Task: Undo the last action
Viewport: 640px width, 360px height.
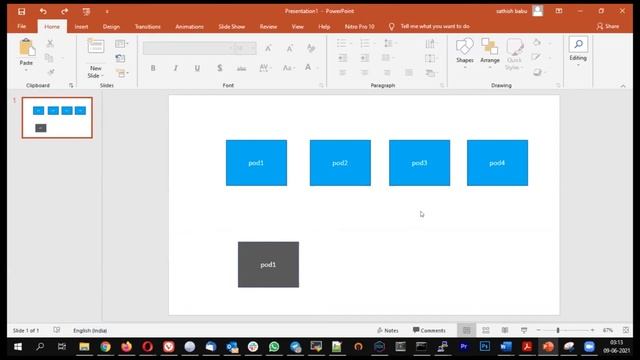Action: [43, 11]
